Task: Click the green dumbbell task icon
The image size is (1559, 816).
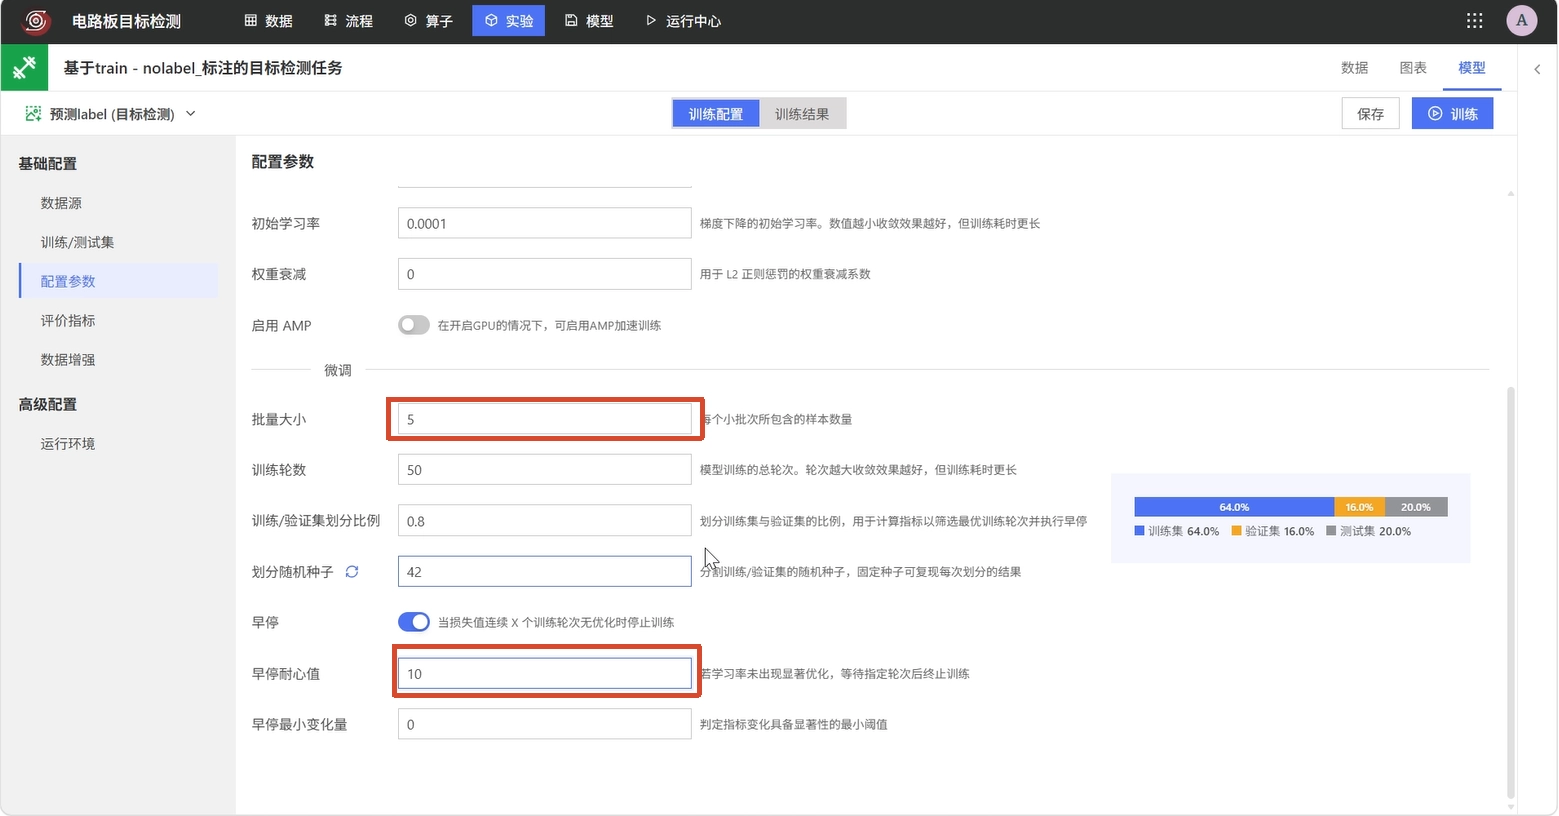Action: (24, 68)
